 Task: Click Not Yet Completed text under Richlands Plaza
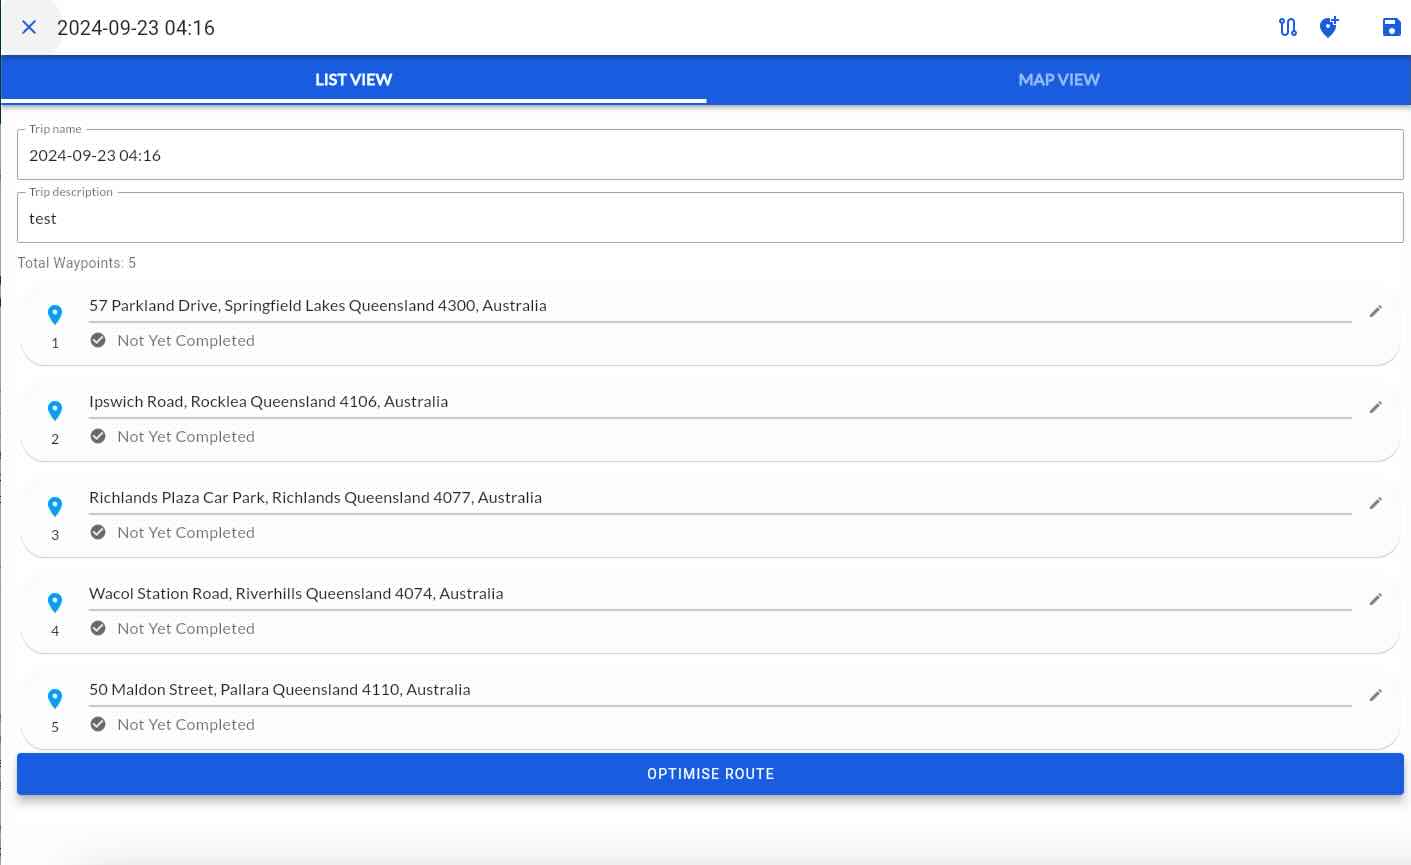coord(186,533)
